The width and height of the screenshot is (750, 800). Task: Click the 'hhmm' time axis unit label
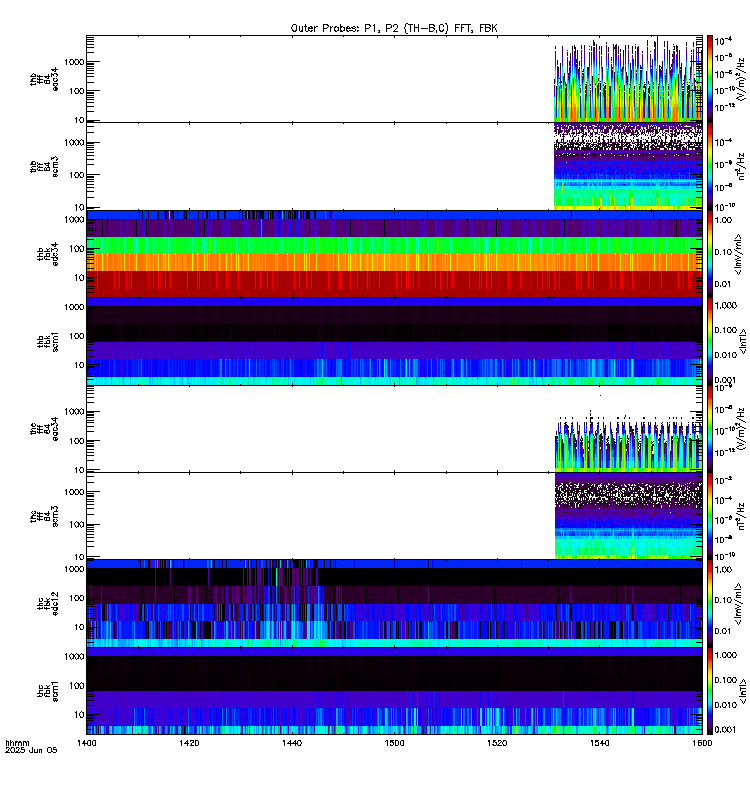pyautogui.click(x=17, y=743)
